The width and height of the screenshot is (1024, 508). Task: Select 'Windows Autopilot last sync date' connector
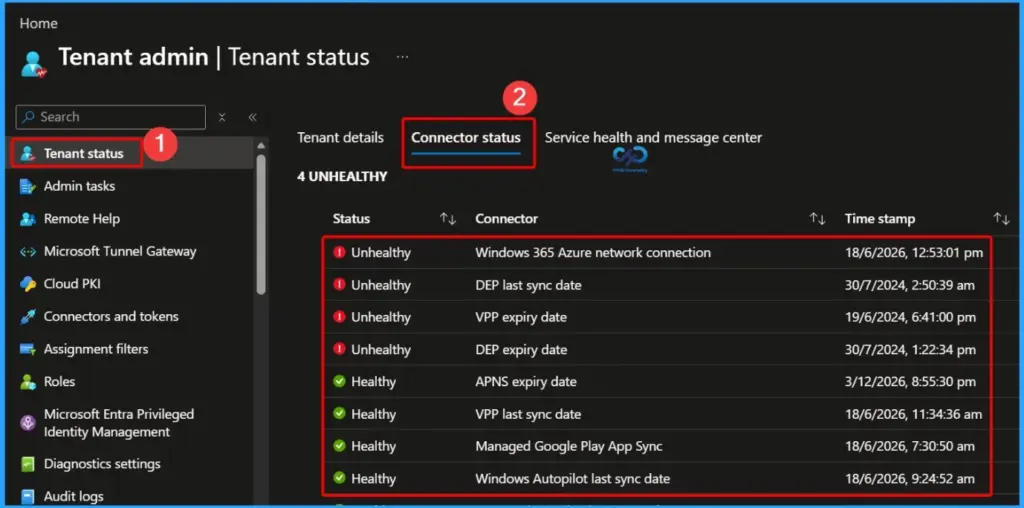(573, 479)
